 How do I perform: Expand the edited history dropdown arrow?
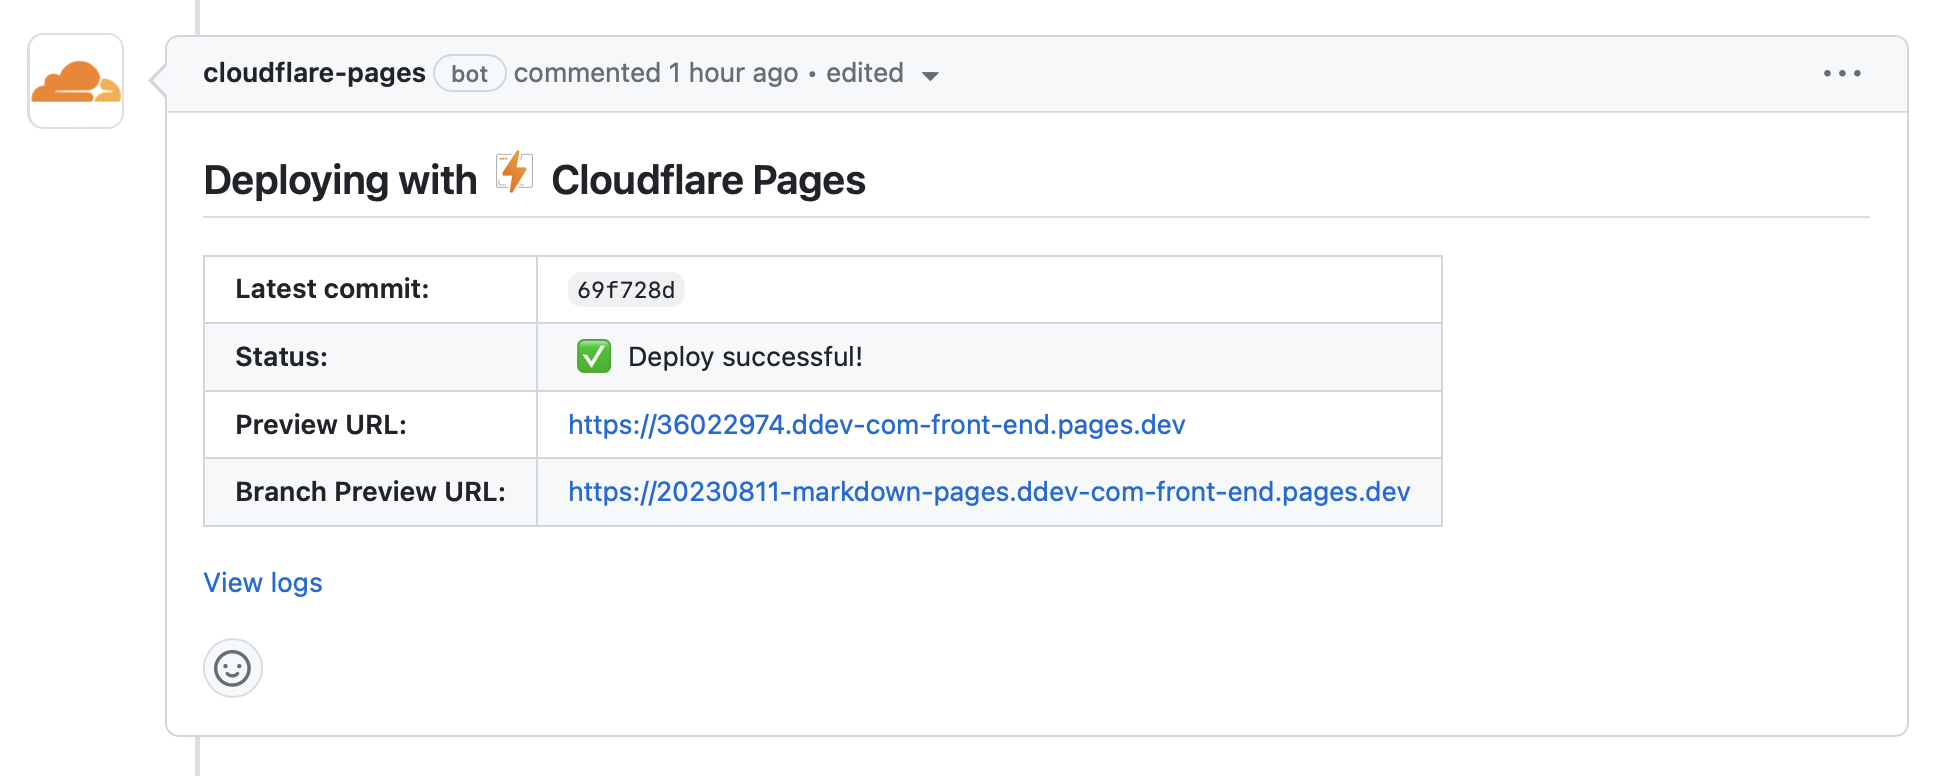click(x=930, y=76)
